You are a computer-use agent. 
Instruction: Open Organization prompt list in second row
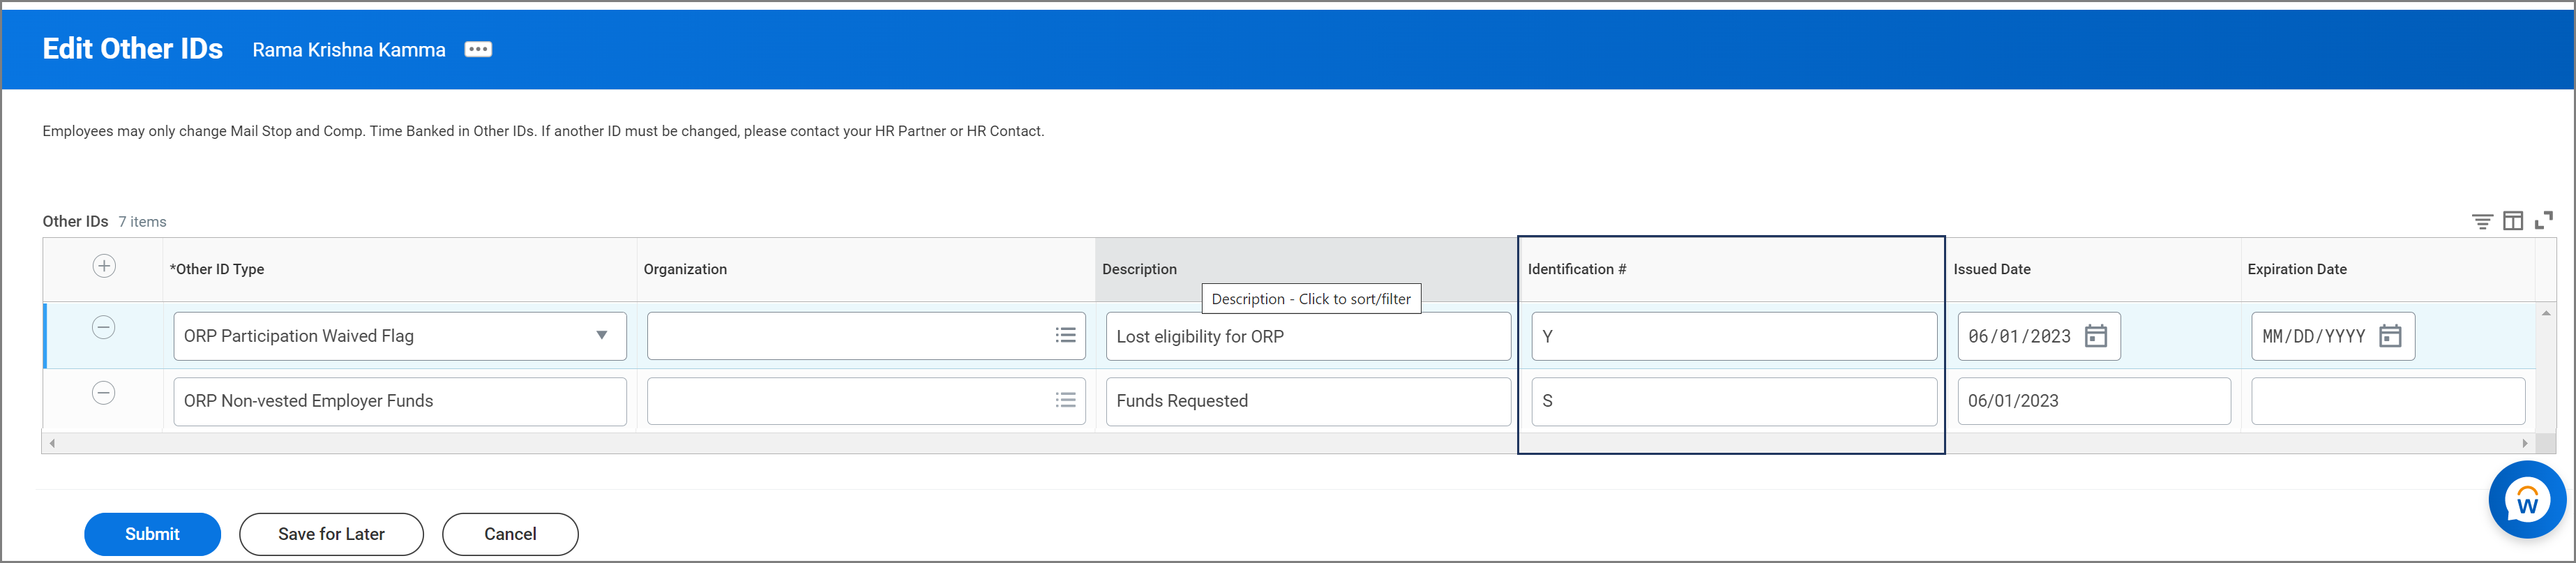pos(1065,401)
